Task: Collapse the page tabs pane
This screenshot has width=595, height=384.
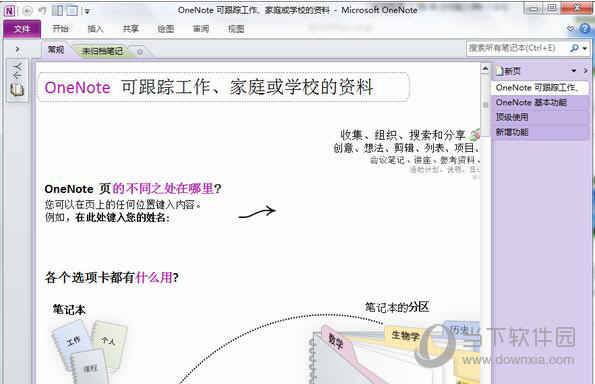Action: tap(586, 71)
